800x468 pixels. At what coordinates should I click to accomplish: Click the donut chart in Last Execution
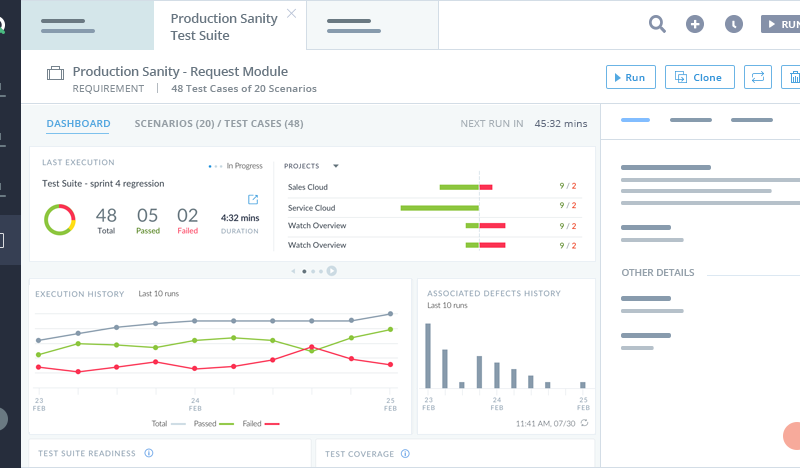point(60,219)
